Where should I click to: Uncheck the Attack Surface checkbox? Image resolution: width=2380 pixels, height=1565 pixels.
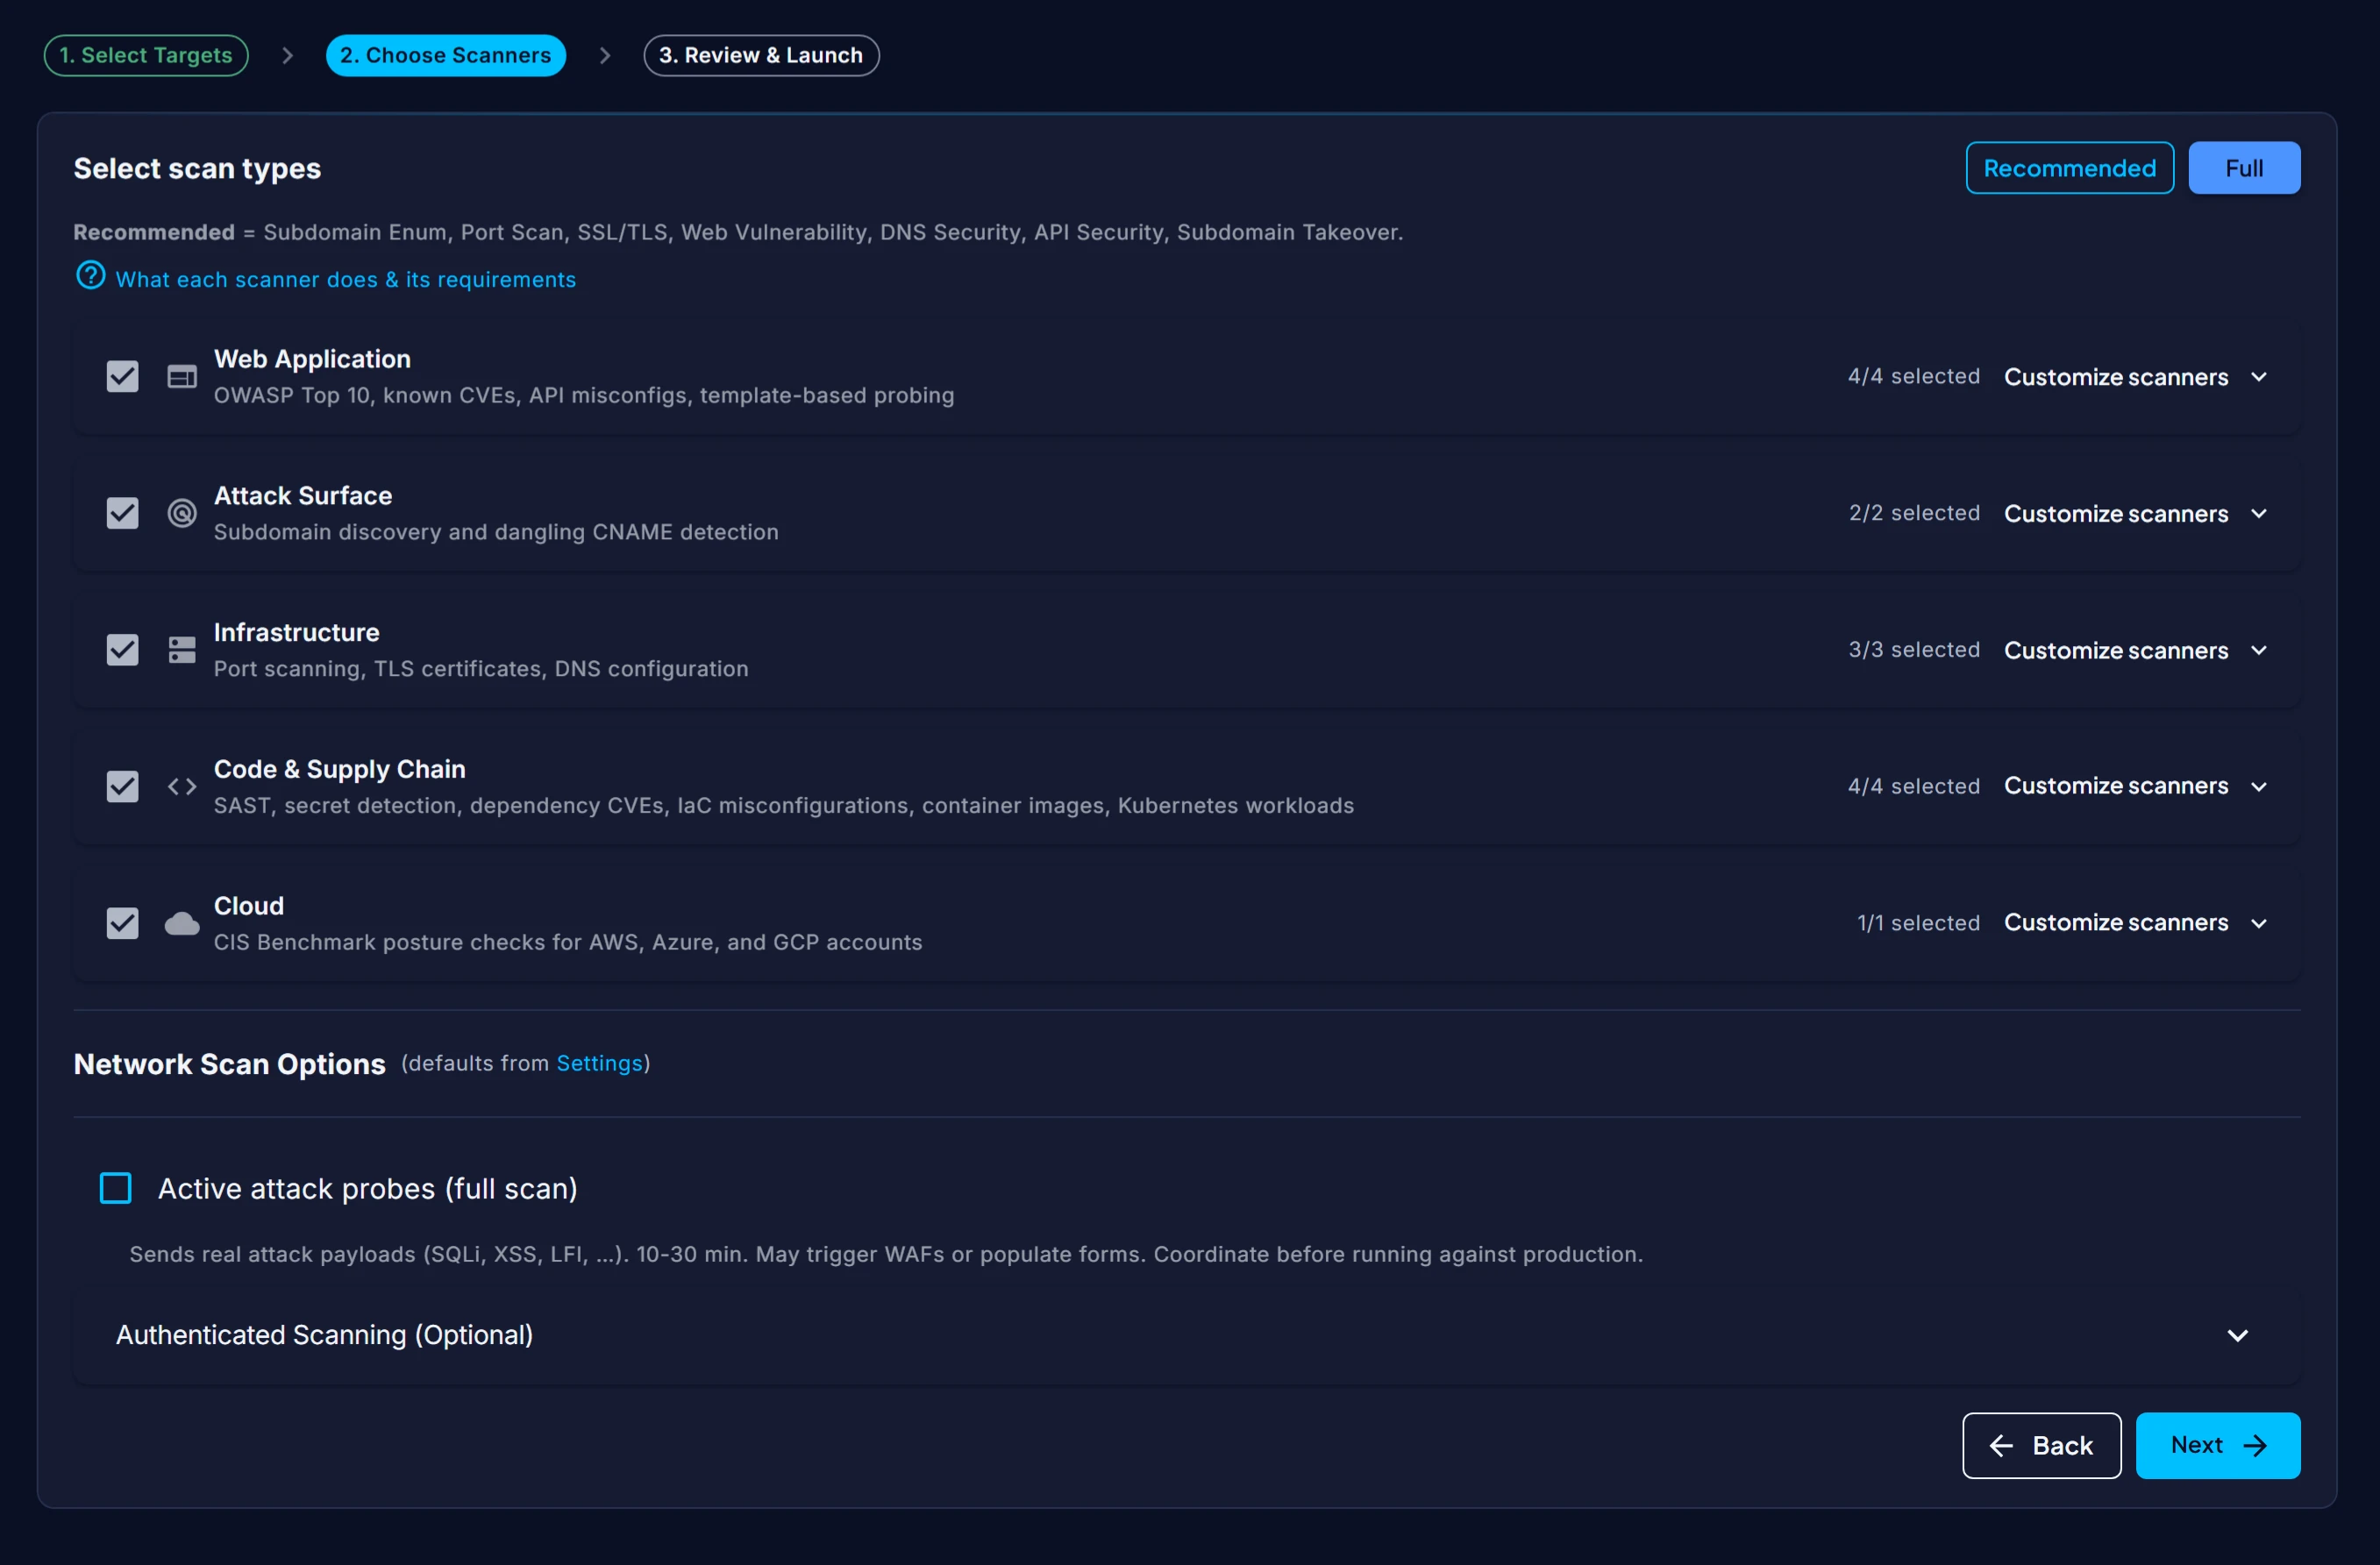pyautogui.click(x=122, y=513)
